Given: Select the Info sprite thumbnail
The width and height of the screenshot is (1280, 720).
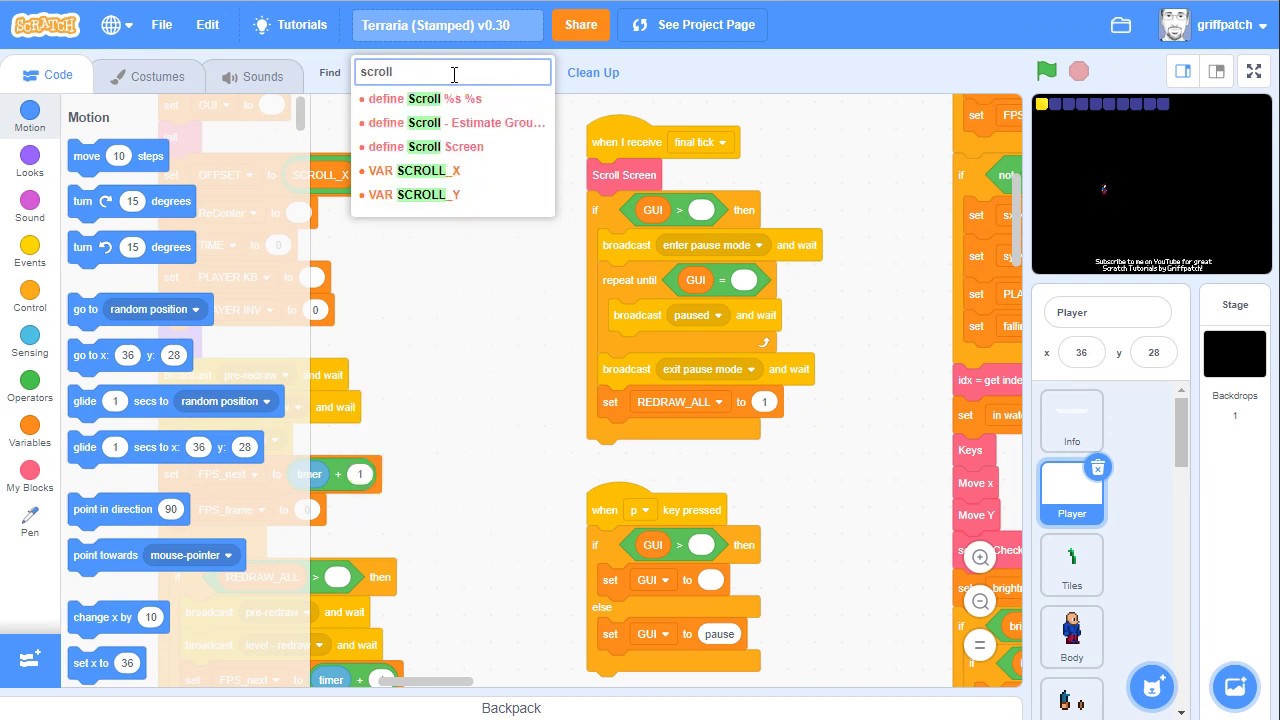Looking at the screenshot, I should (1072, 420).
